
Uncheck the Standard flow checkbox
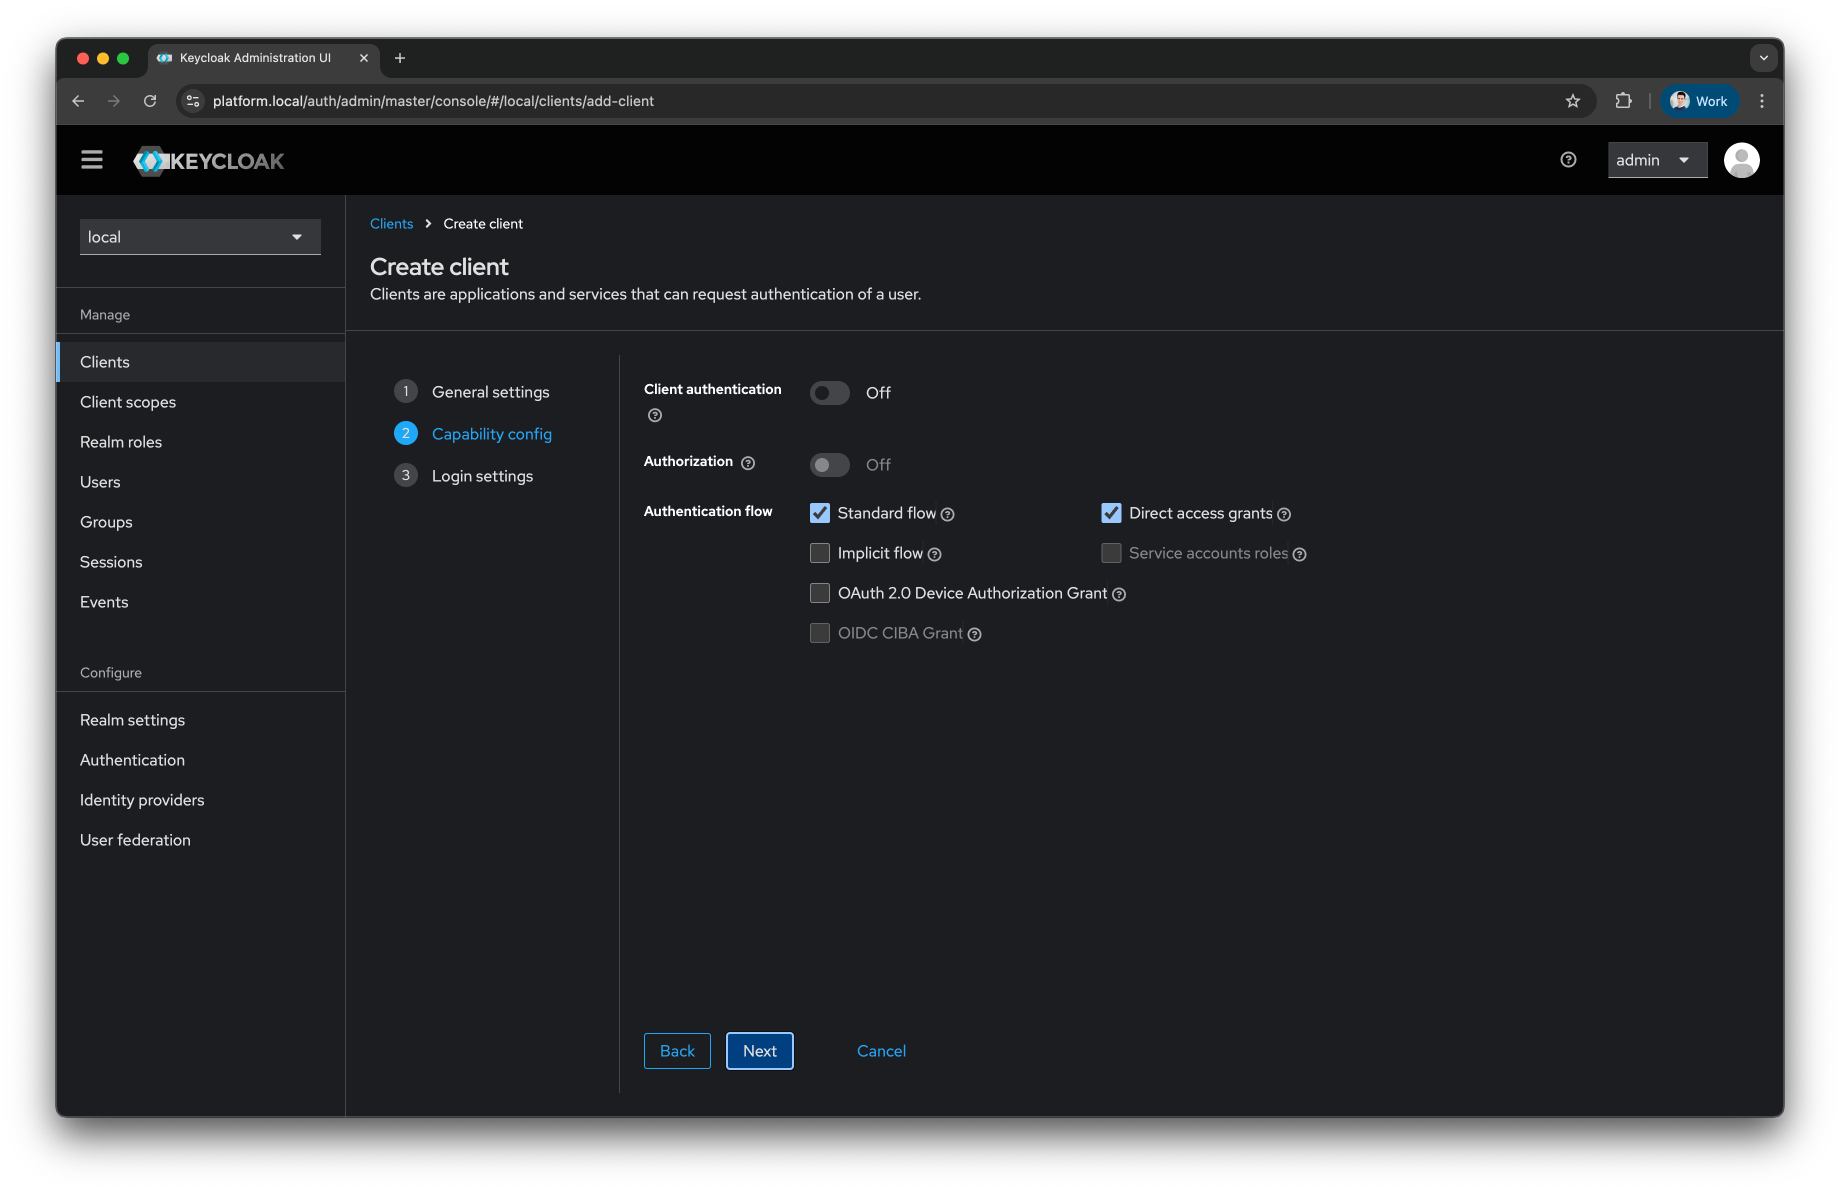coord(819,512)
